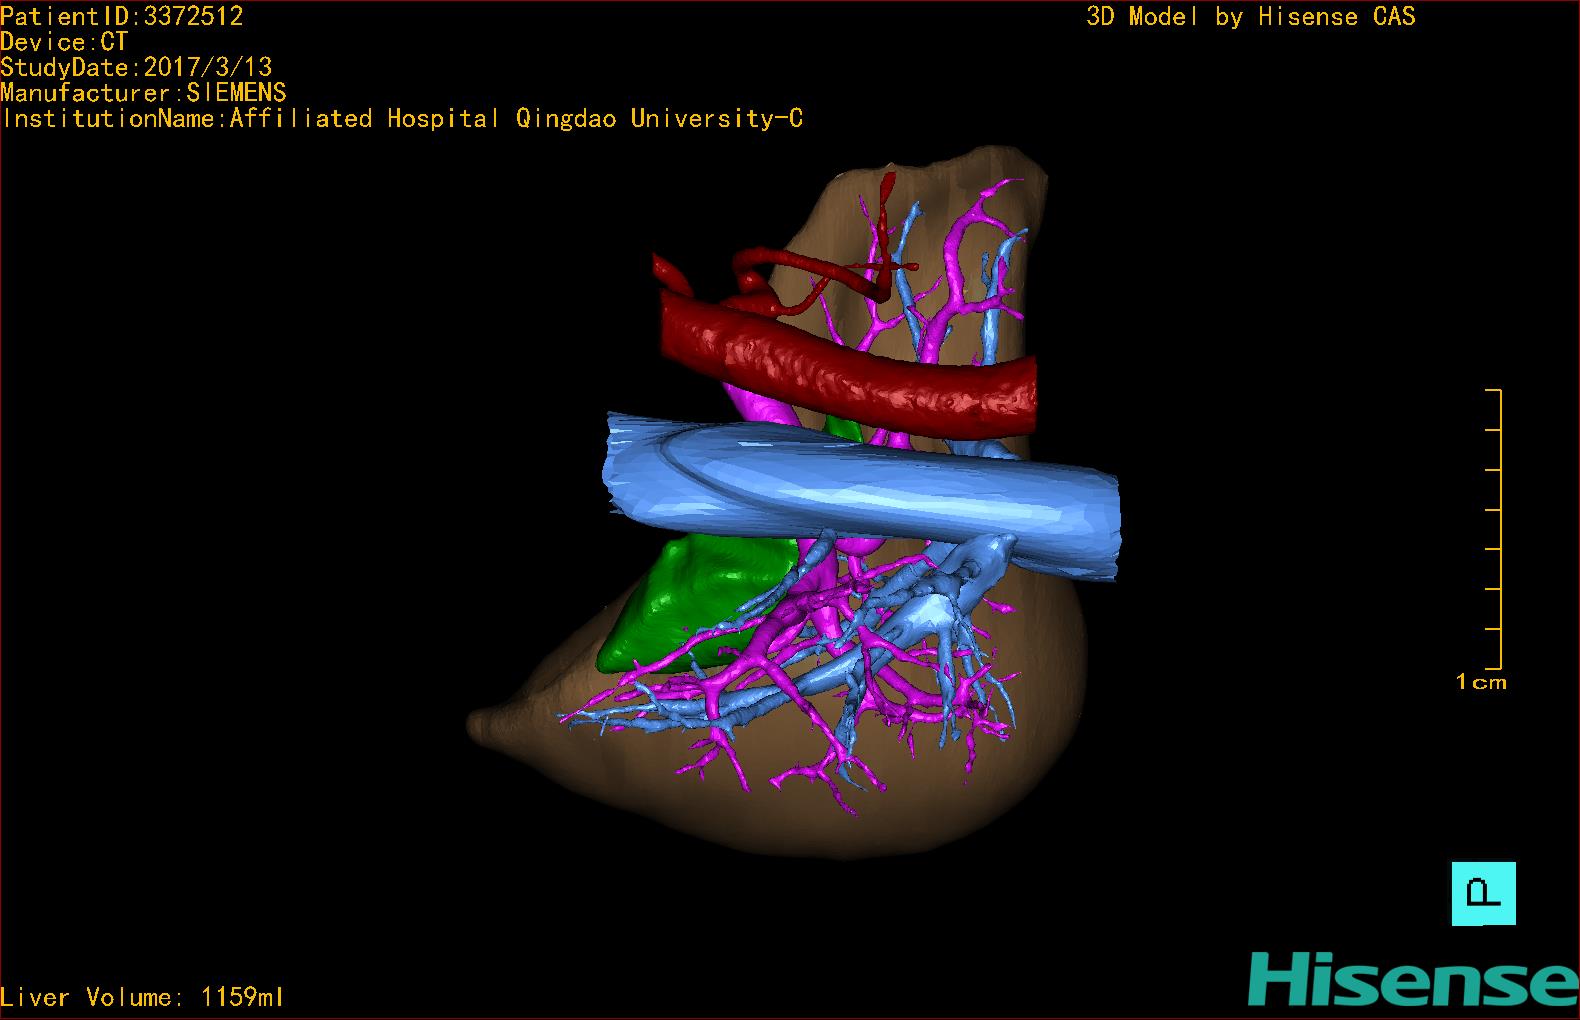
Task: Click the small green patch between the vessels
Action: 843,428
